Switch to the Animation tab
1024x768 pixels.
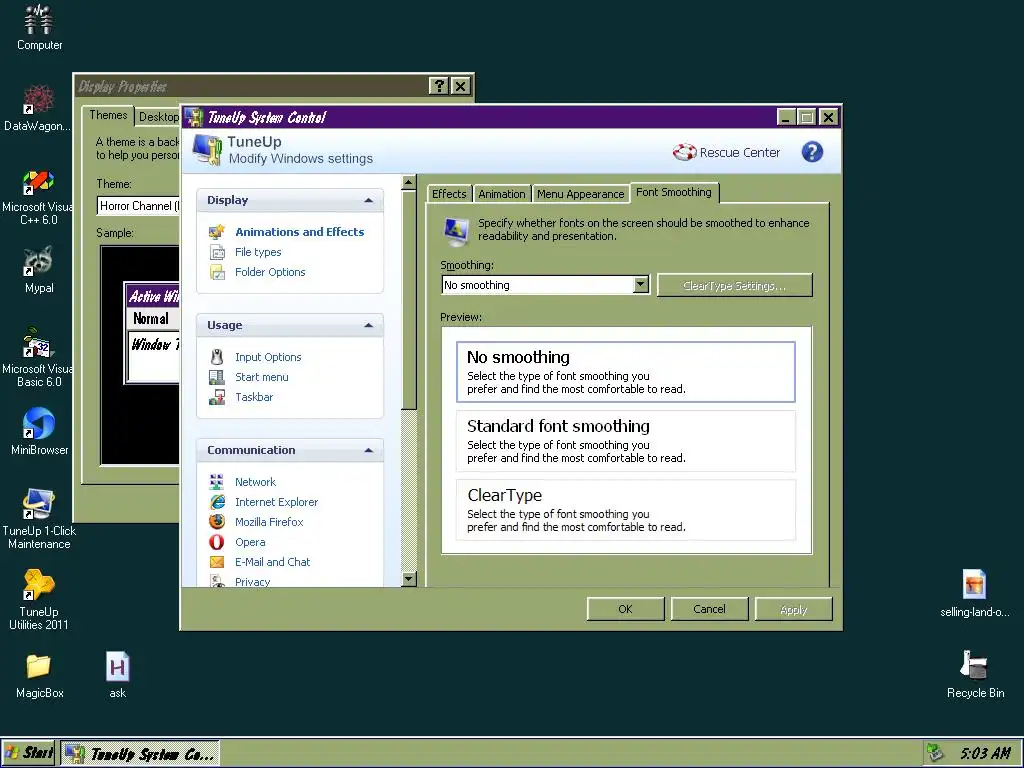tap(502, 194)
